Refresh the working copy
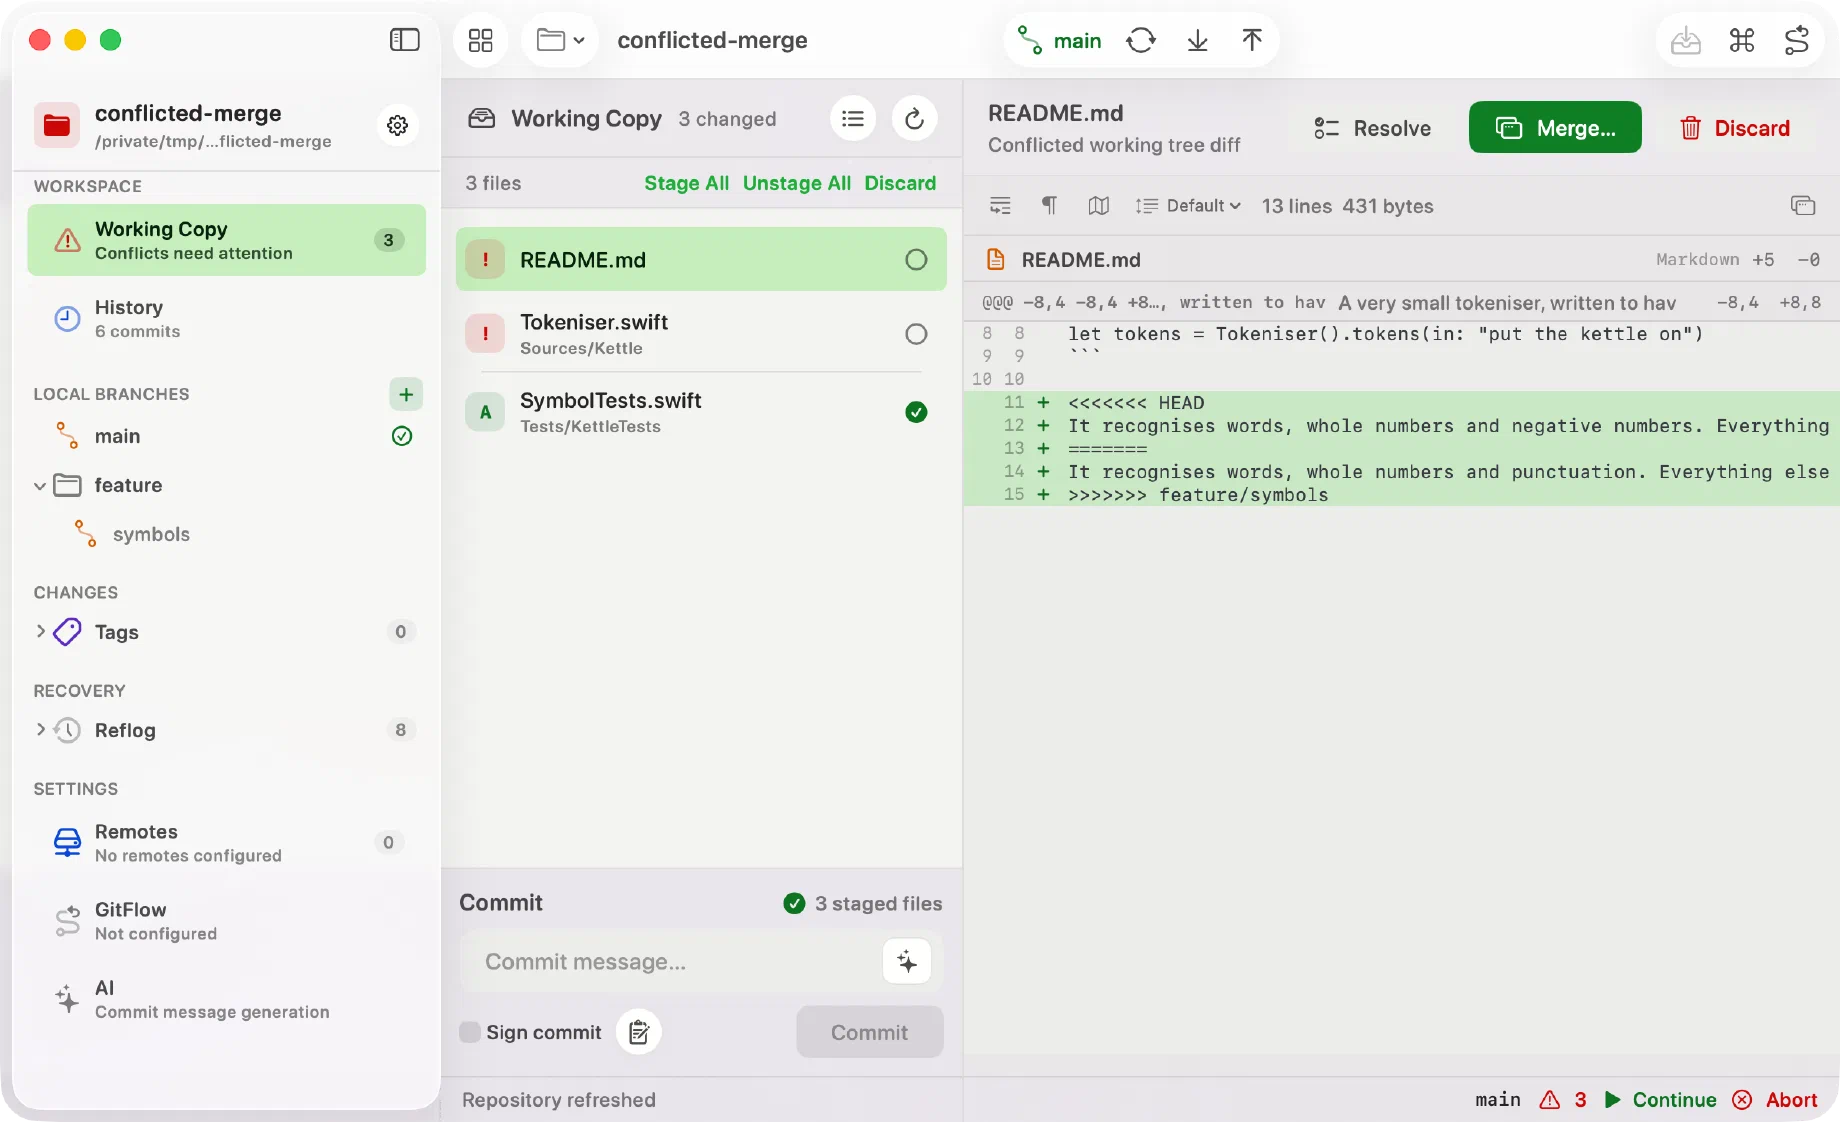This screenshot has width=1840, height=1122. [x=914, y=119]
